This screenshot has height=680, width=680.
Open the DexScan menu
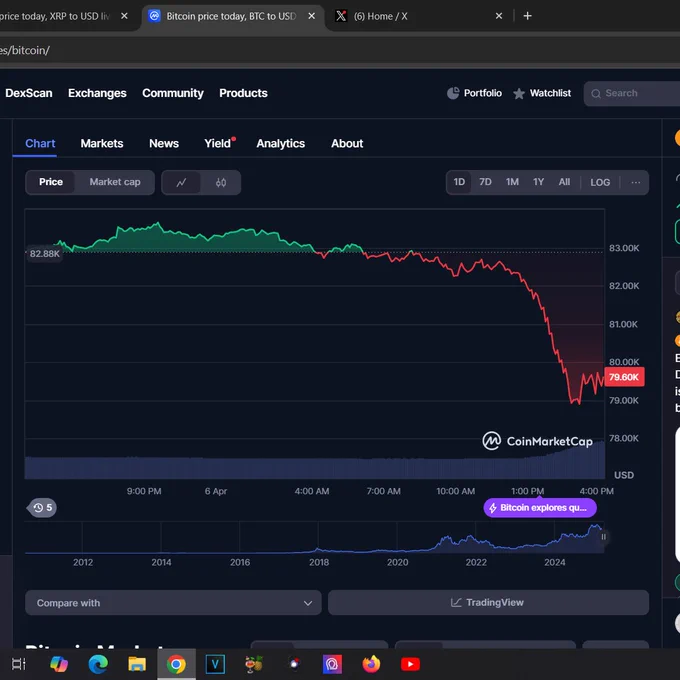[29, 93]
